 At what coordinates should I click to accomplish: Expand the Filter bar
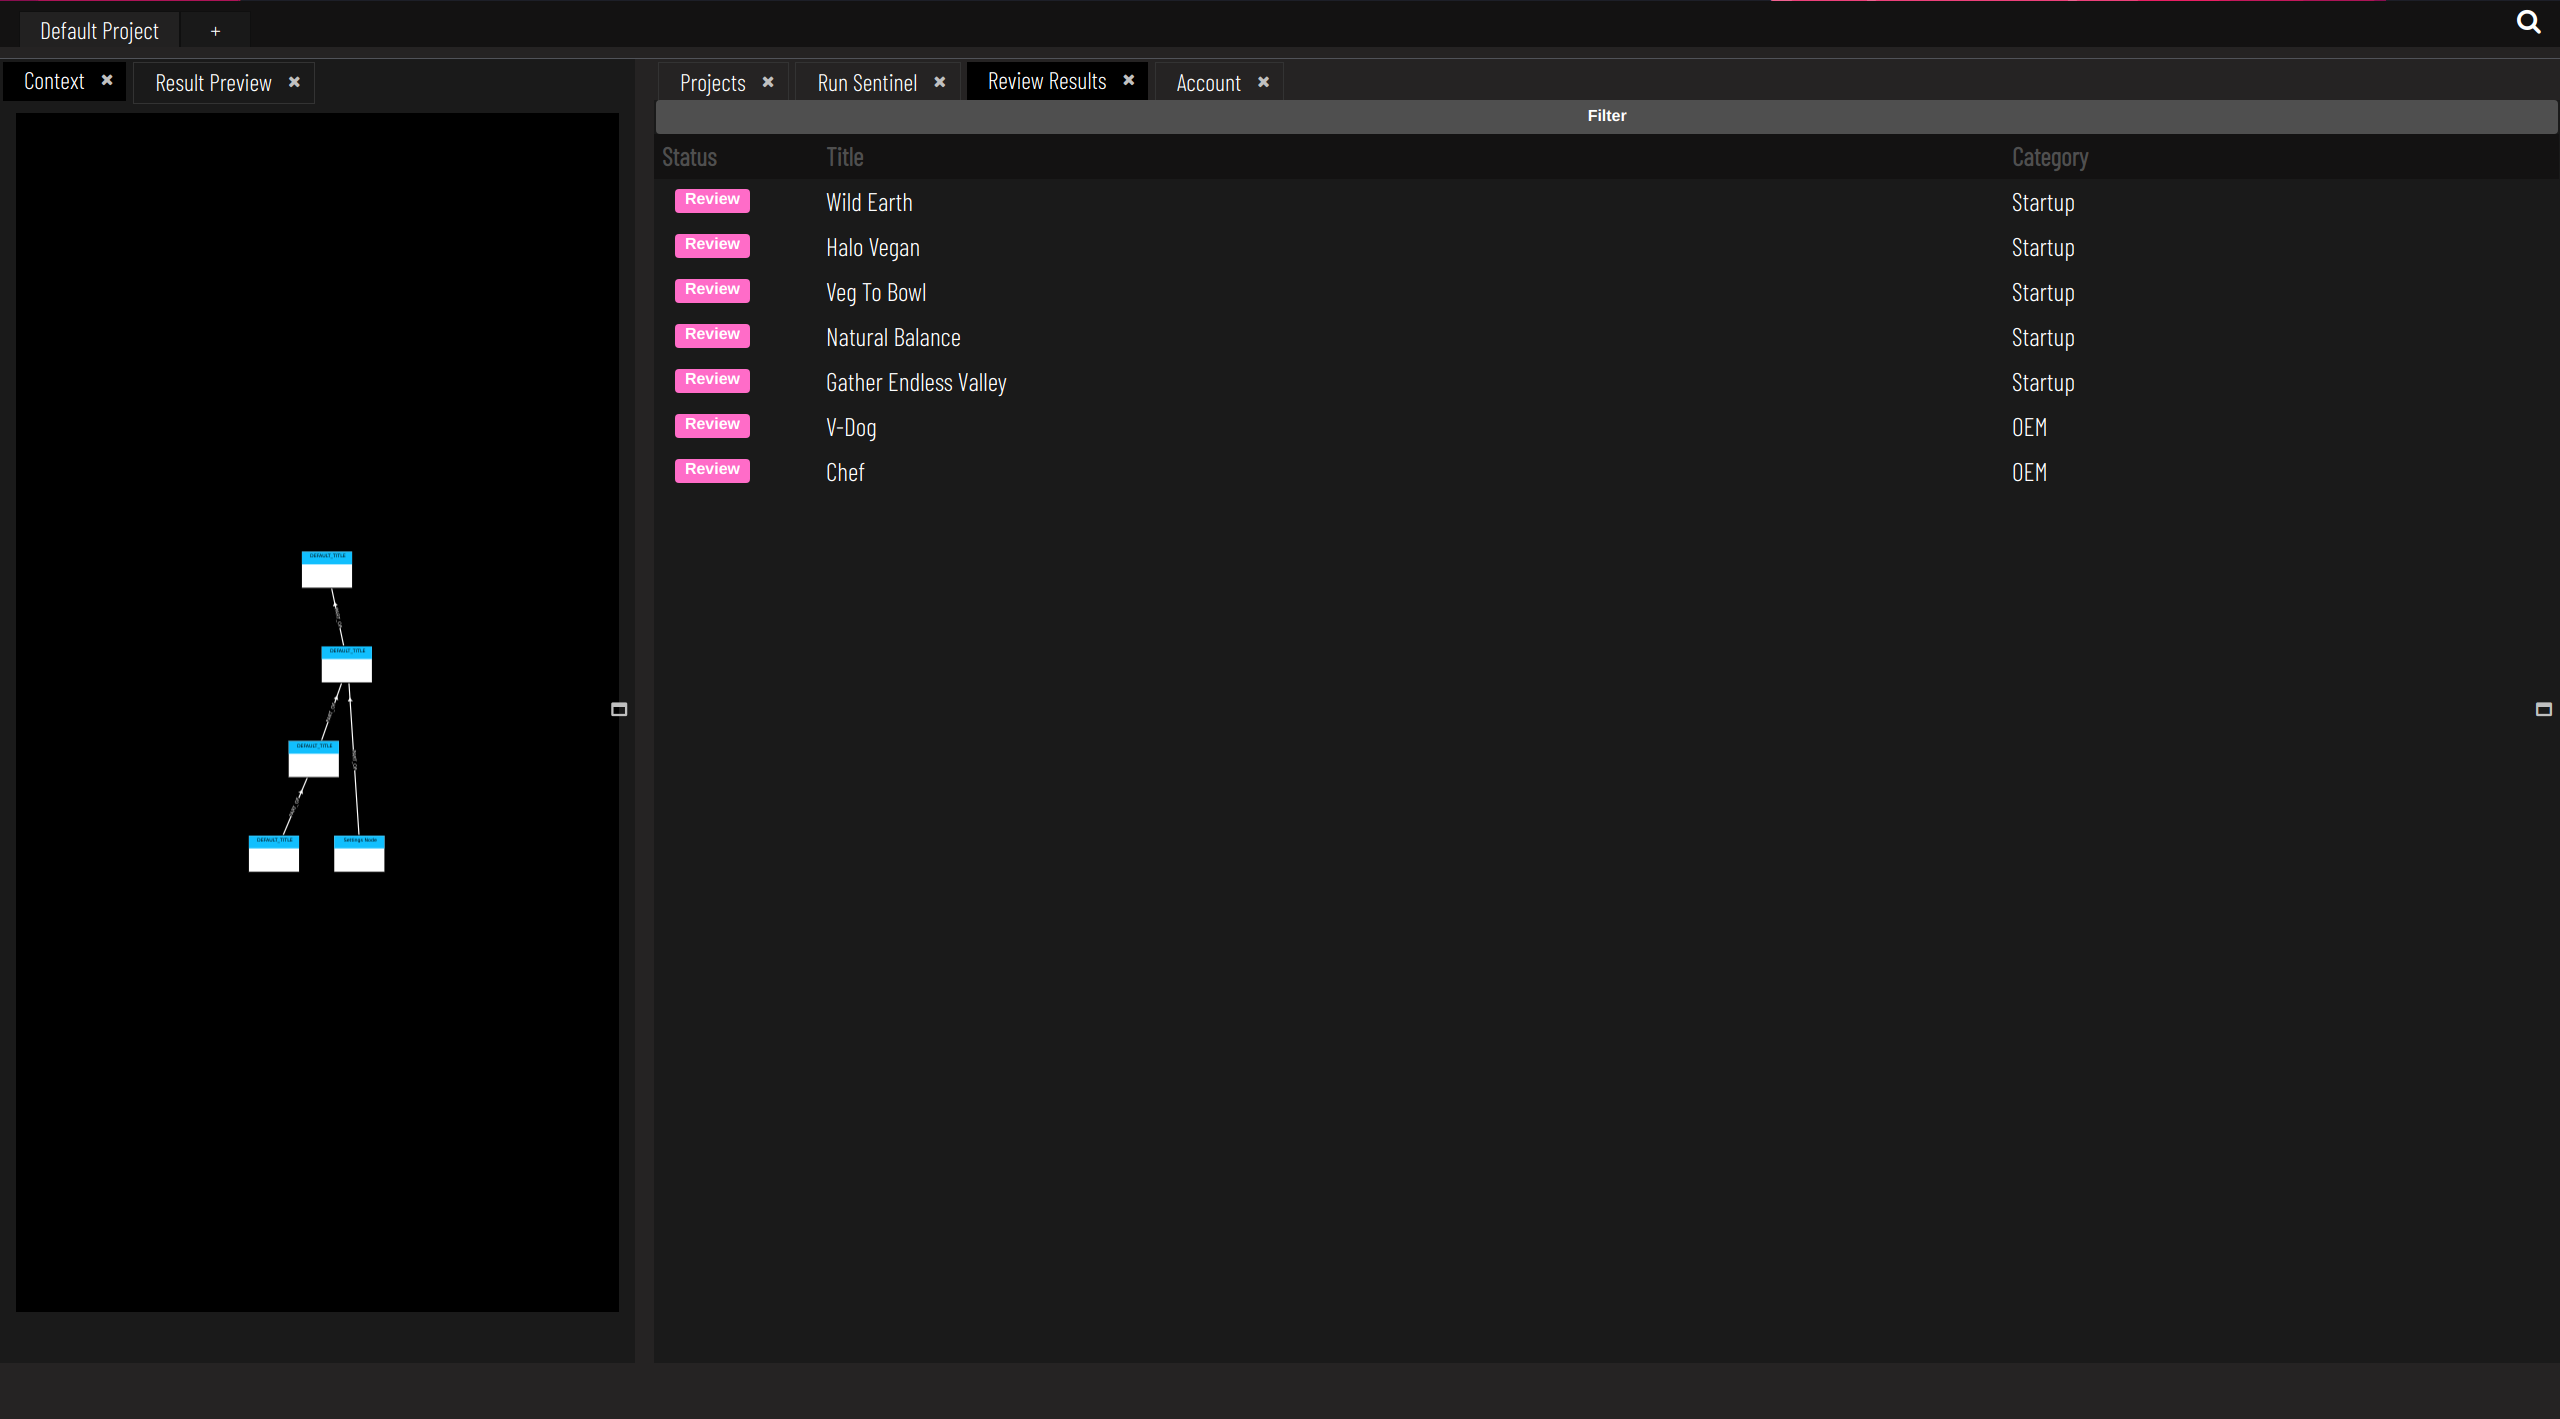click(x=1606, y=116)
